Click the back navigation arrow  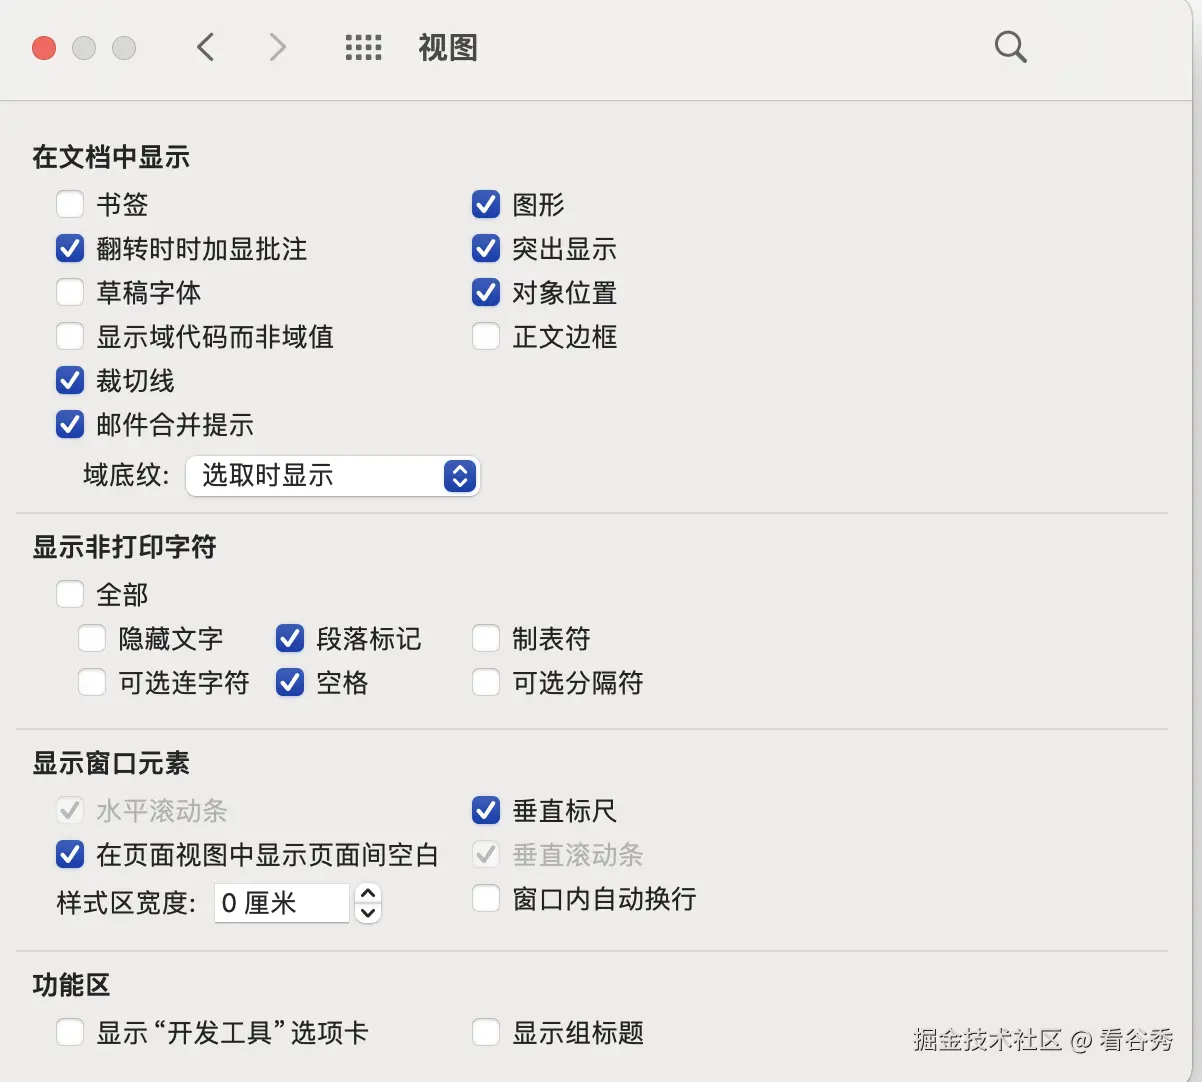[x=206, y=47]
